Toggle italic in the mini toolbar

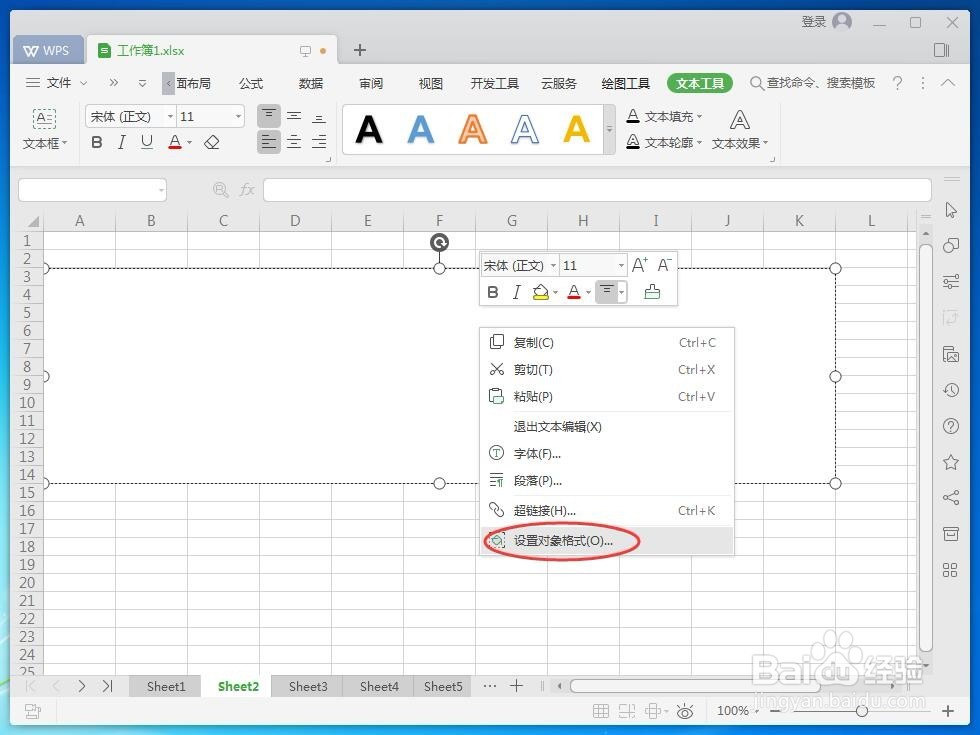coord(516,292)
